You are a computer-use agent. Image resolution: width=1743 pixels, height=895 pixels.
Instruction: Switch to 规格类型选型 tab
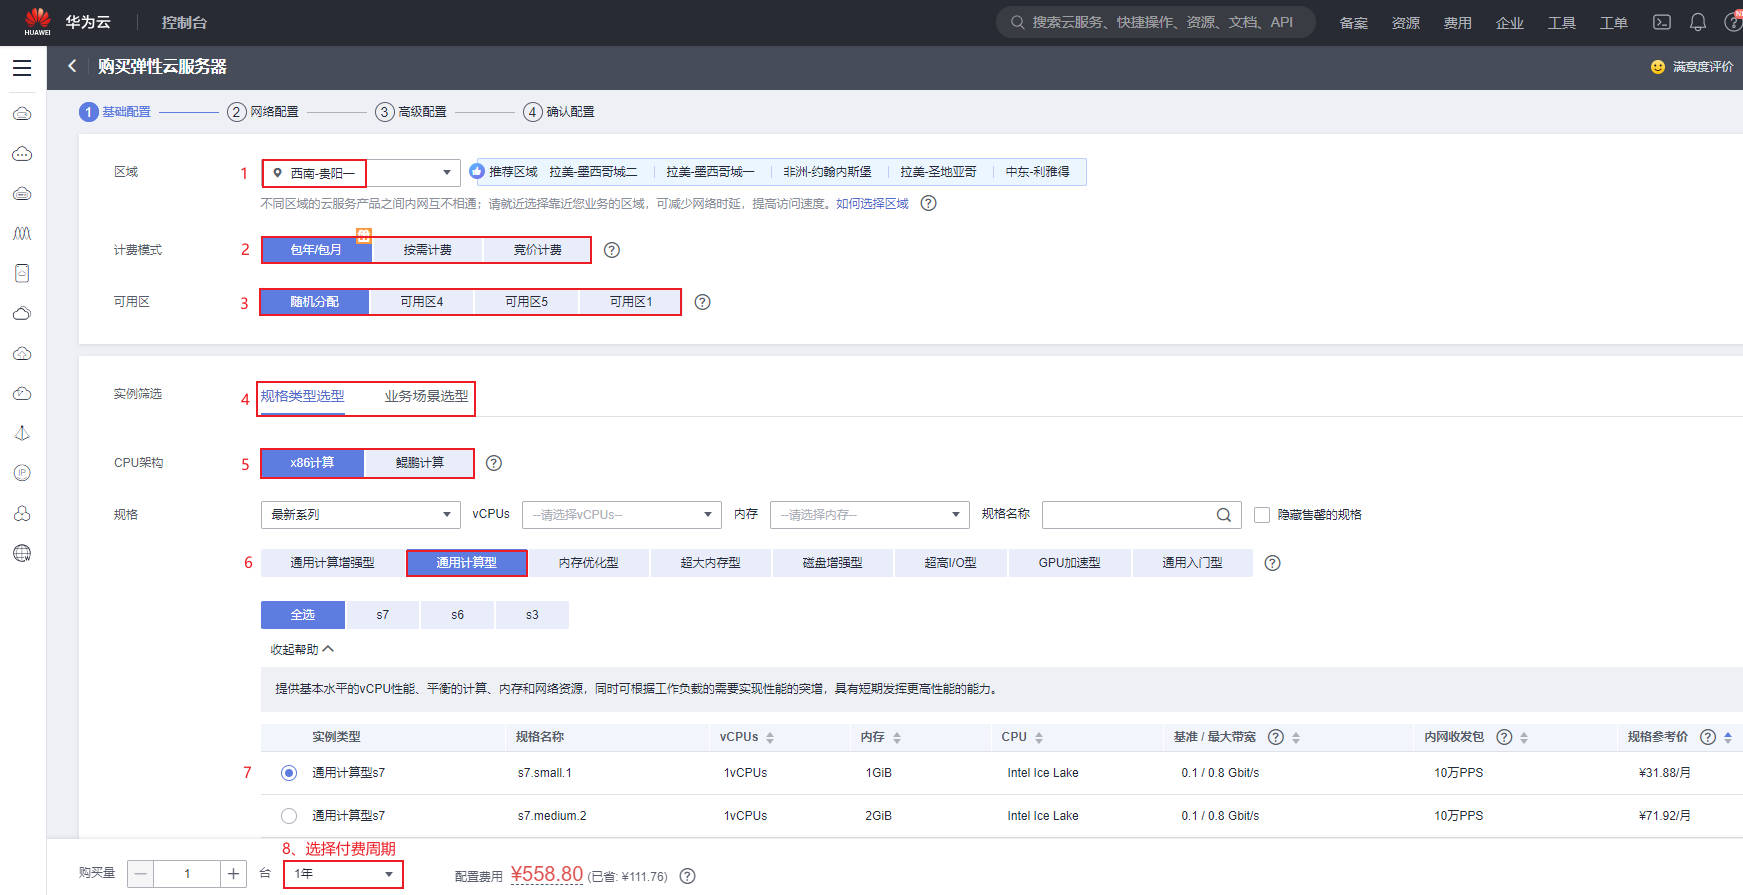pos(302,396)
